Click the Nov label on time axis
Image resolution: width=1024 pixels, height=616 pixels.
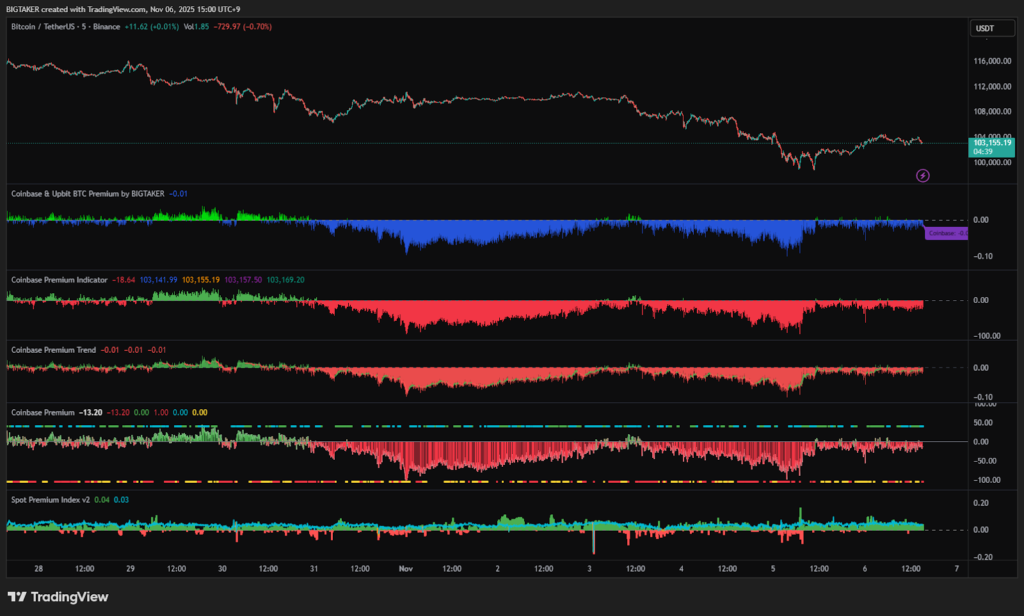[x=406, y=569]
